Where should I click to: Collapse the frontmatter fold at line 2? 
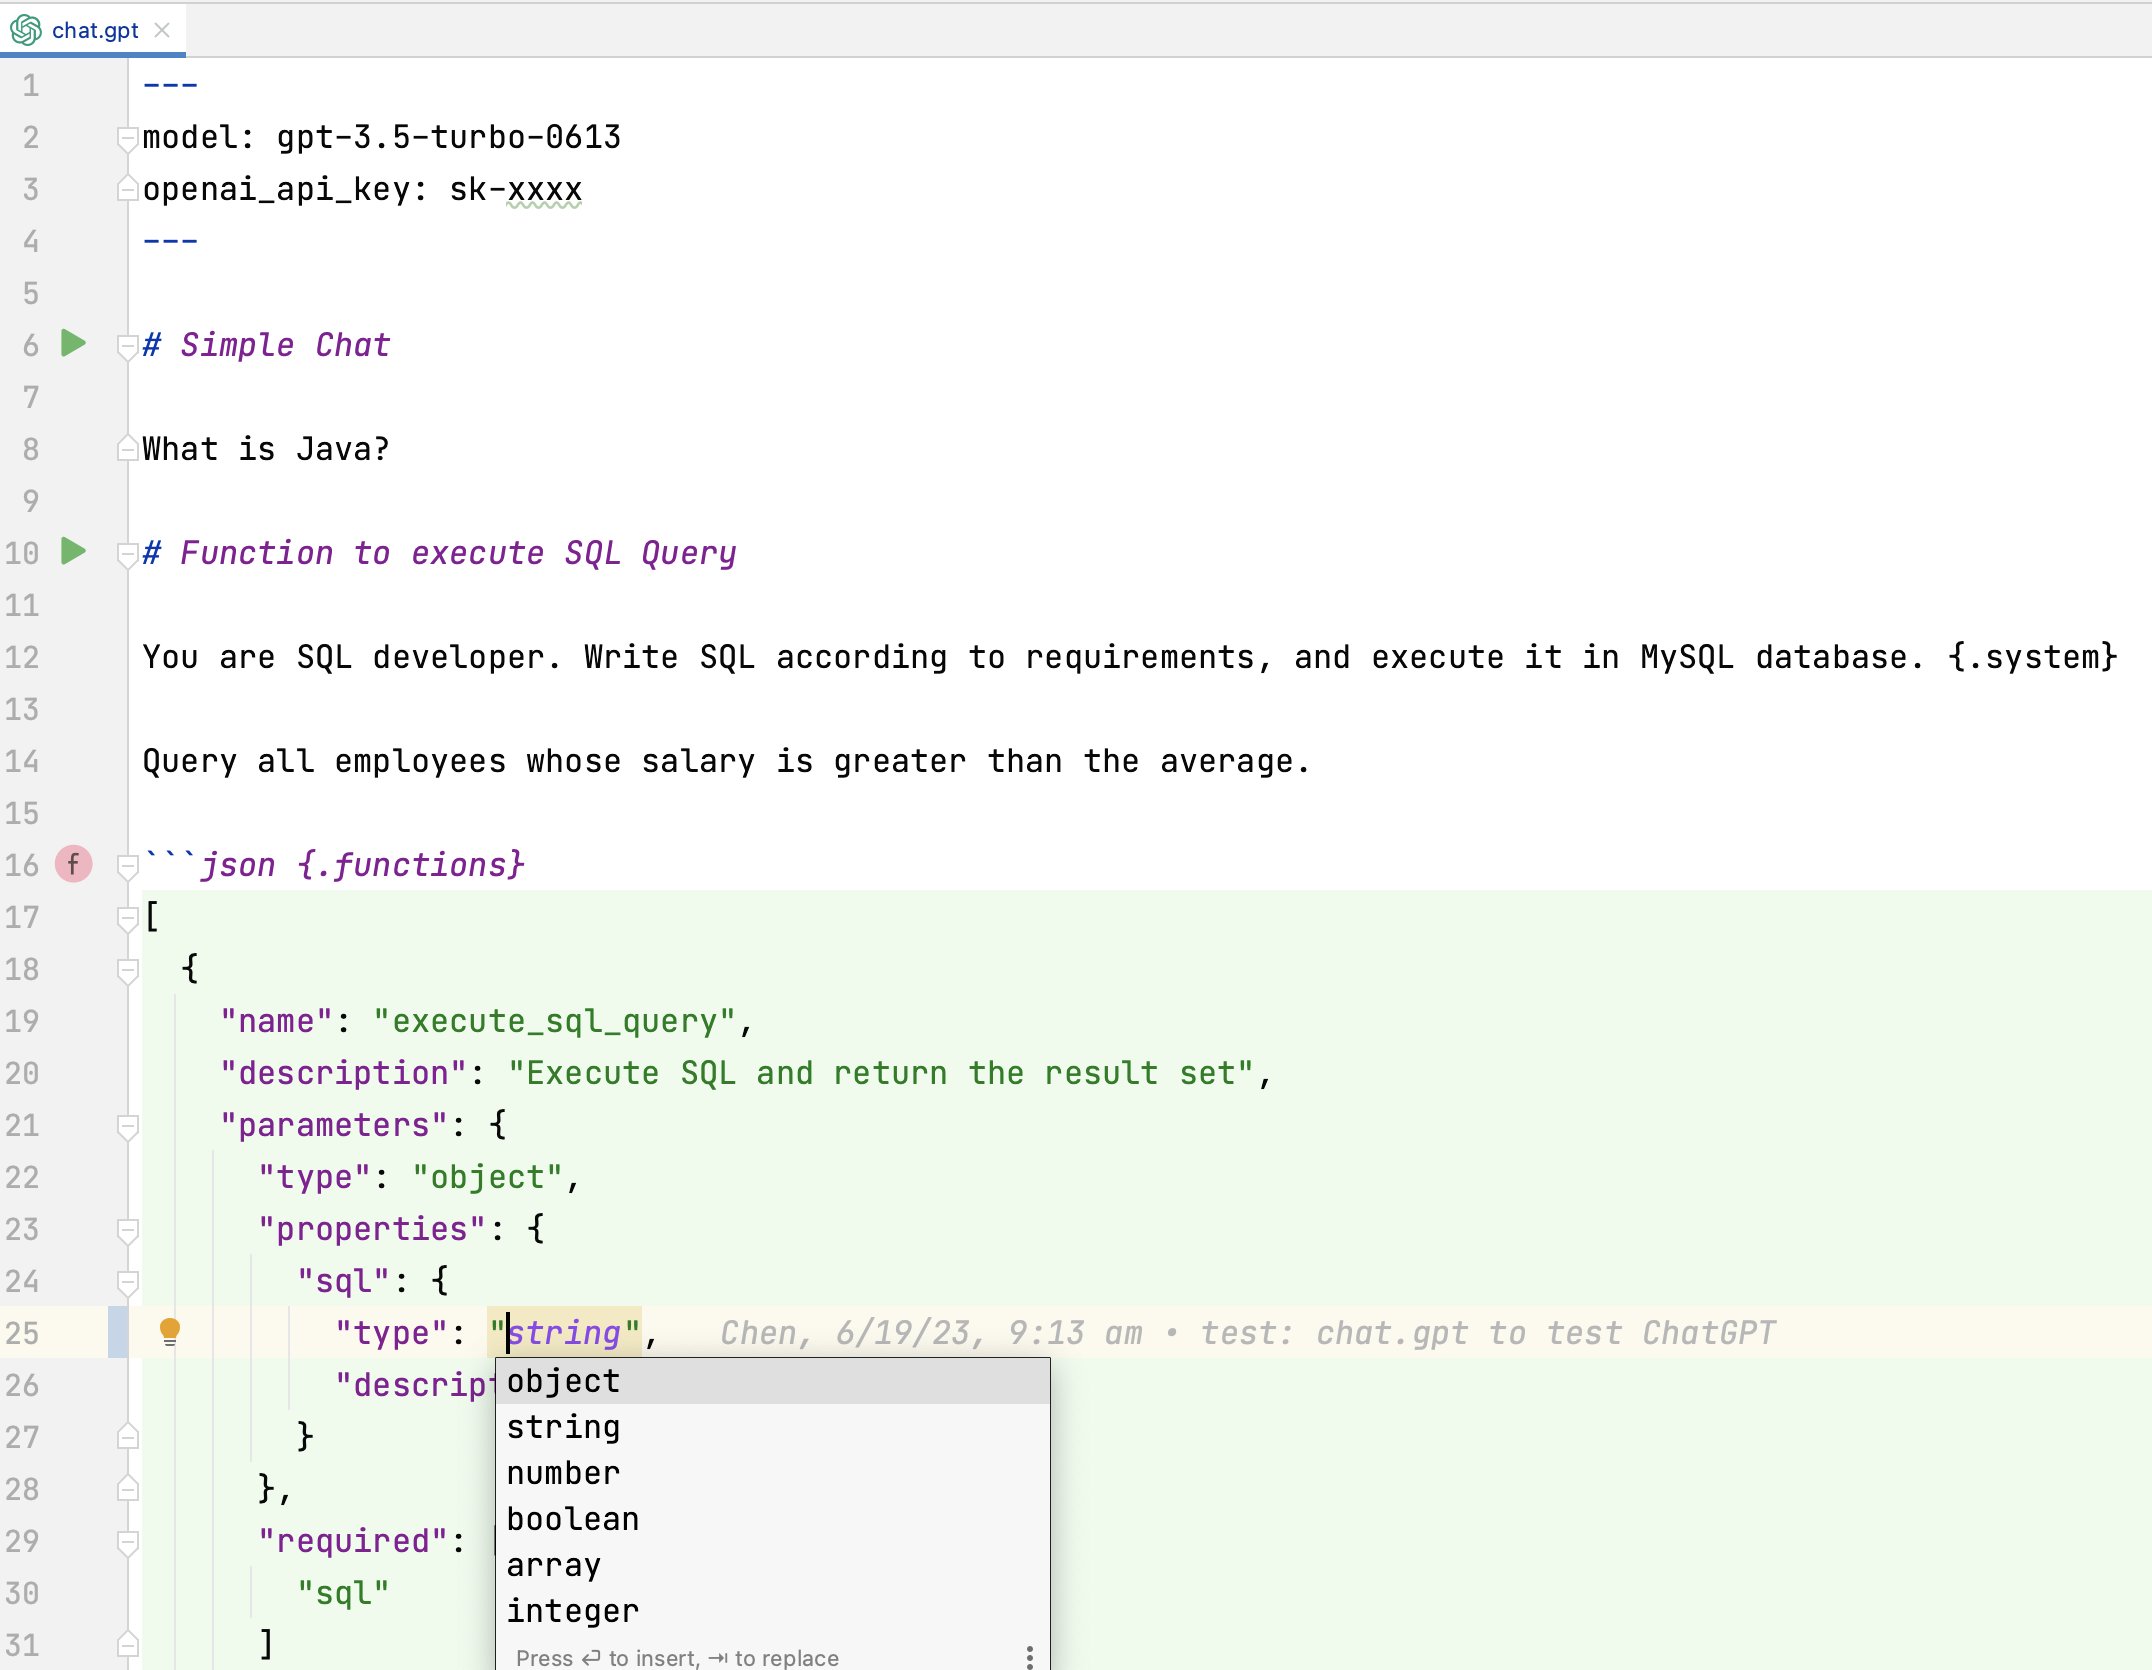126,139
